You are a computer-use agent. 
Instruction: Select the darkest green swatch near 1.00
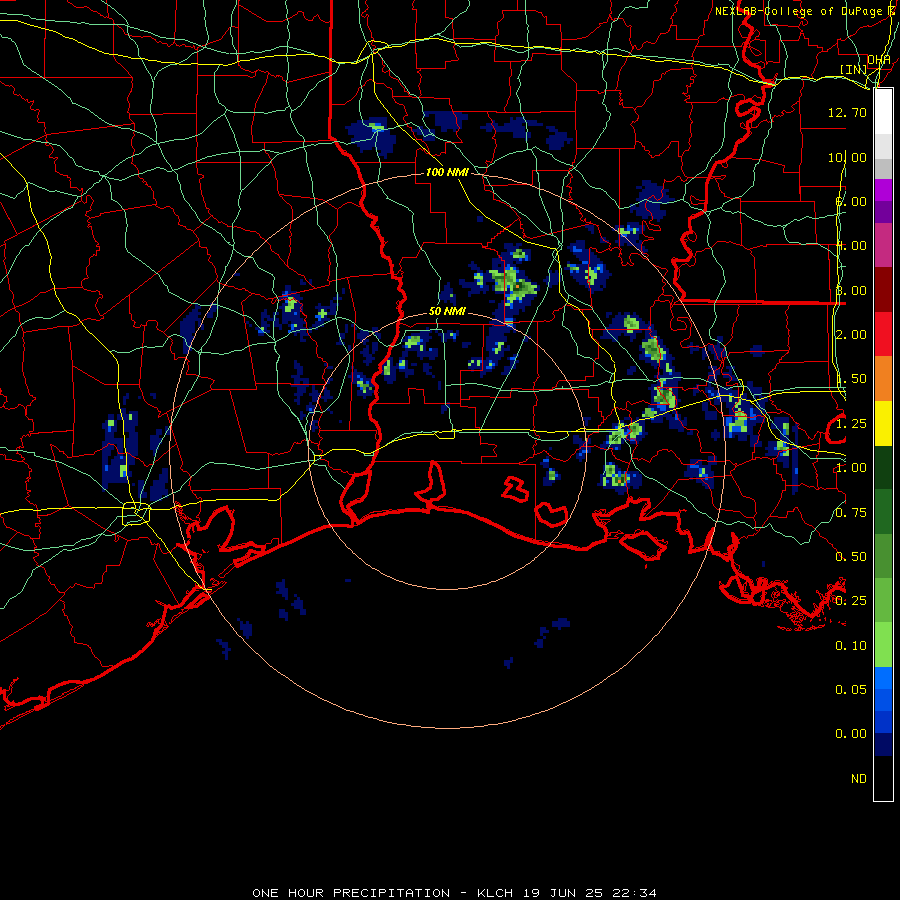(883, 467)
